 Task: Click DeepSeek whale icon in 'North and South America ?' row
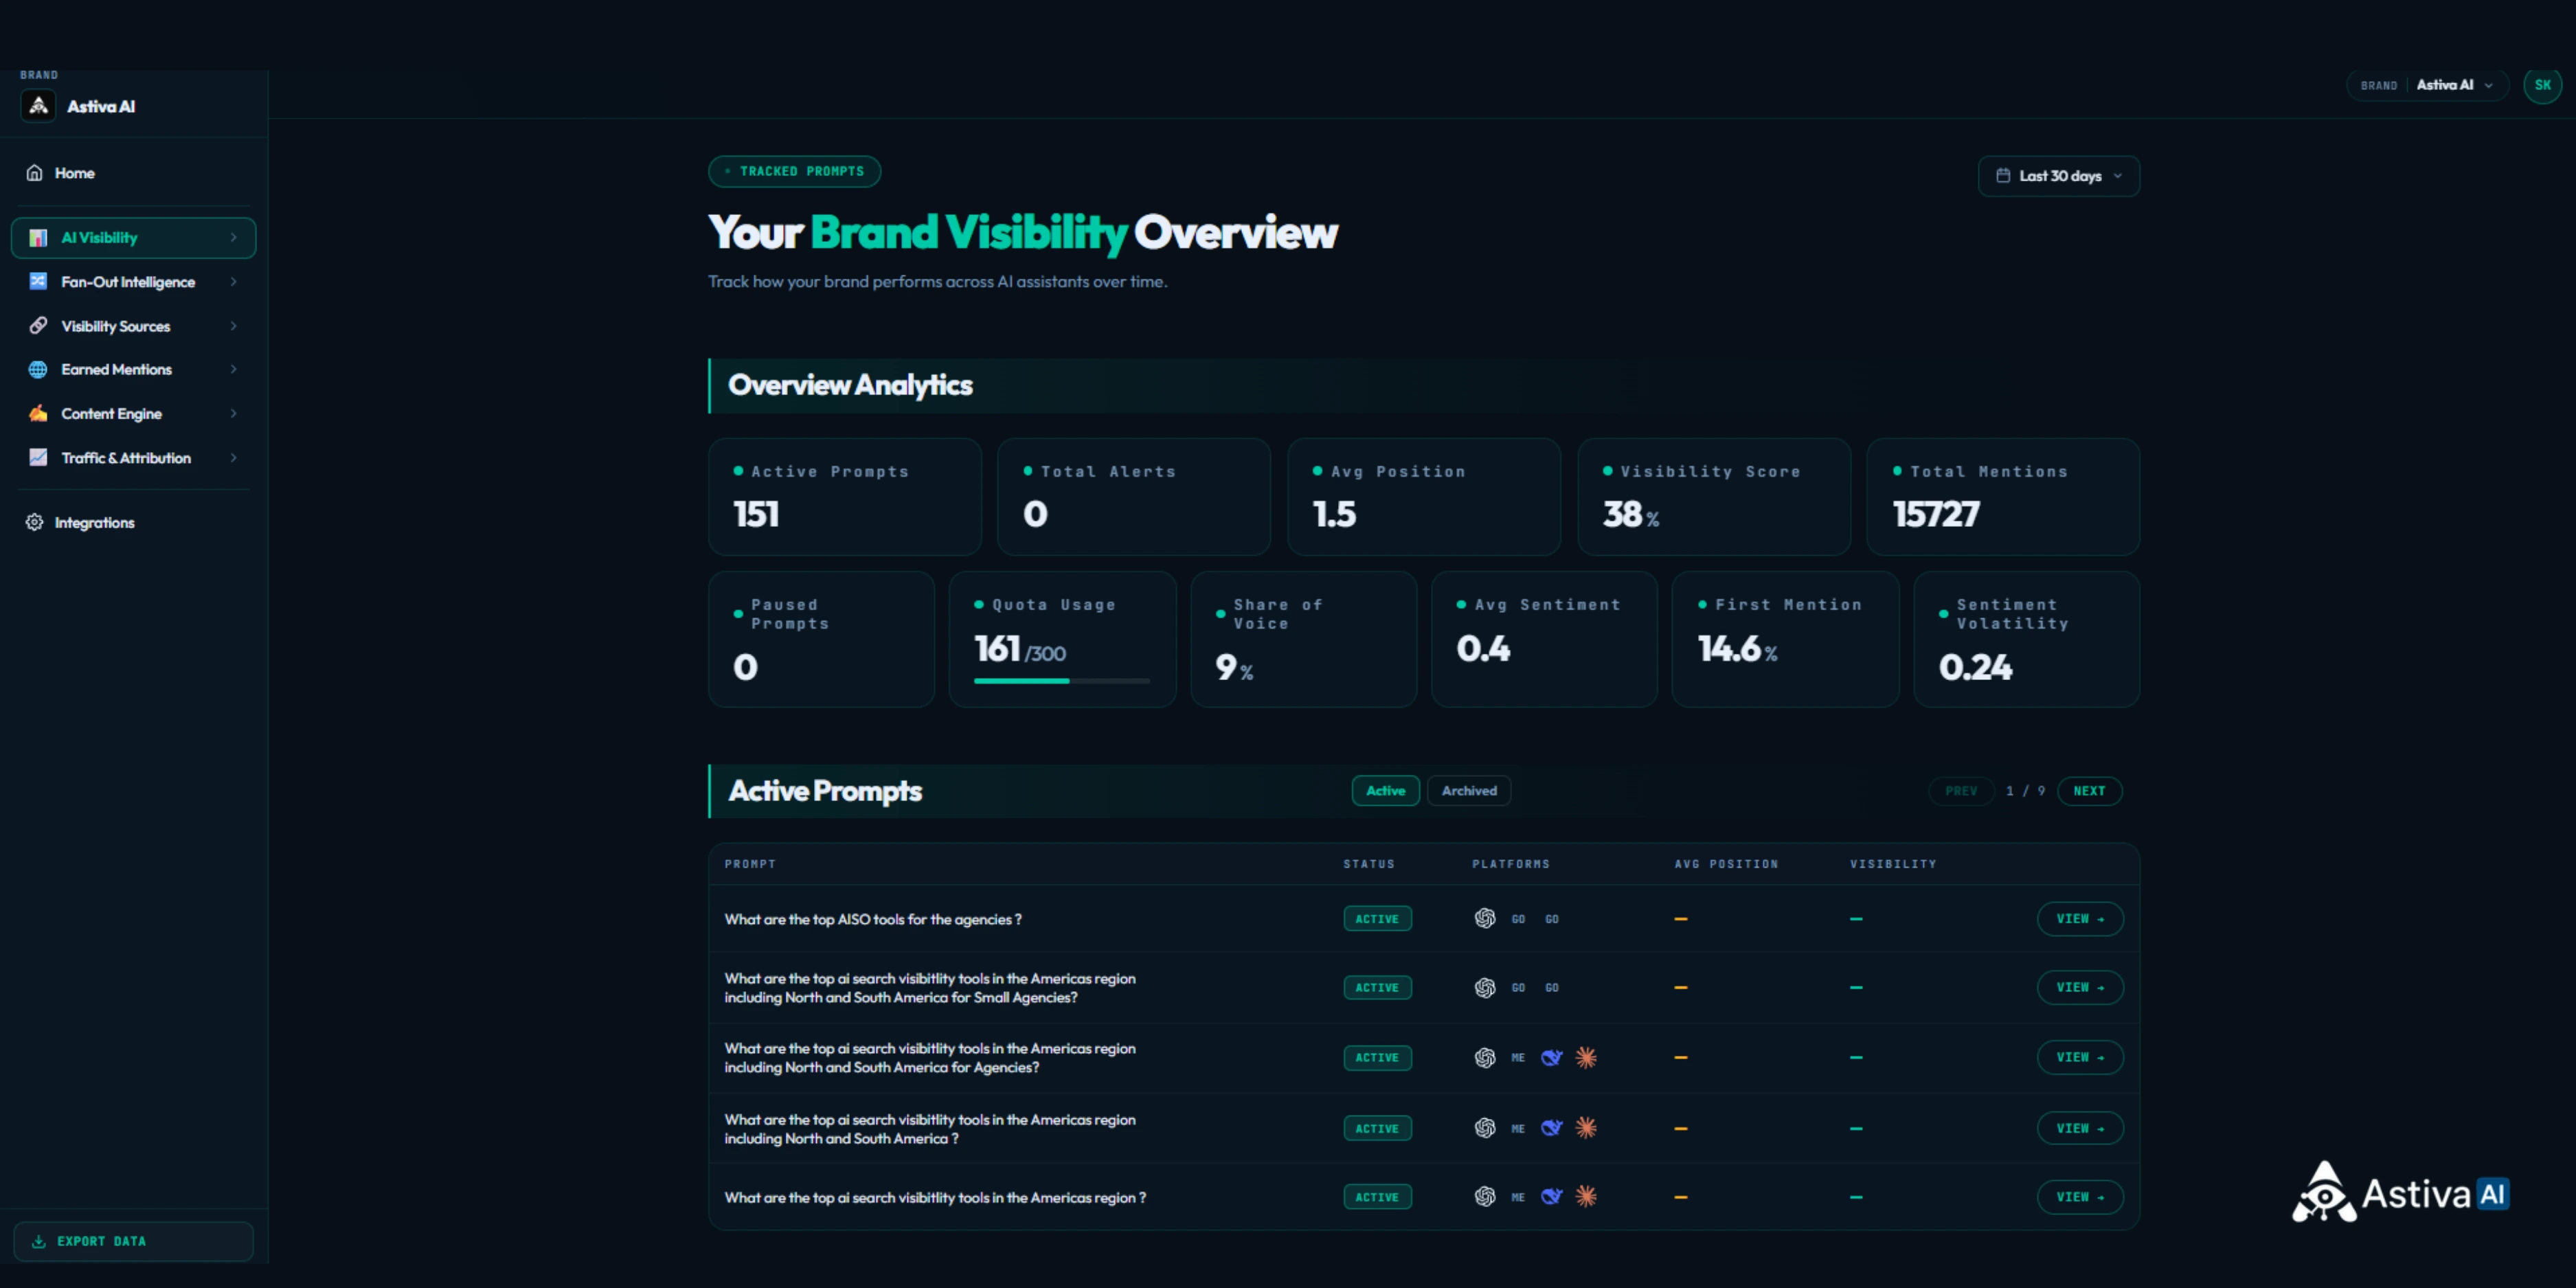click(x=1552, y=1129)
